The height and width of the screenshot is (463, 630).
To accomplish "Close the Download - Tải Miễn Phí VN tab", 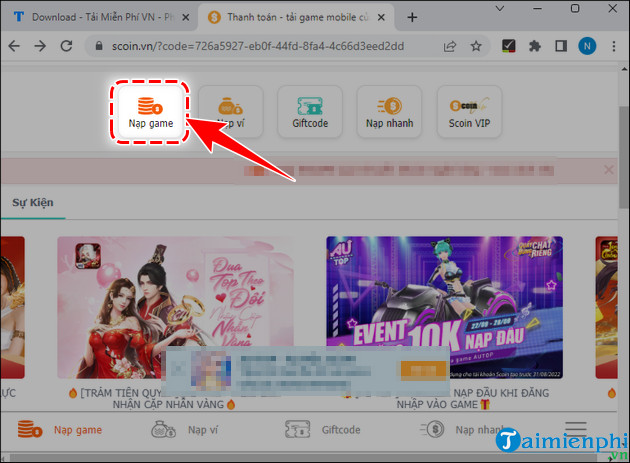I will [186, 17].
